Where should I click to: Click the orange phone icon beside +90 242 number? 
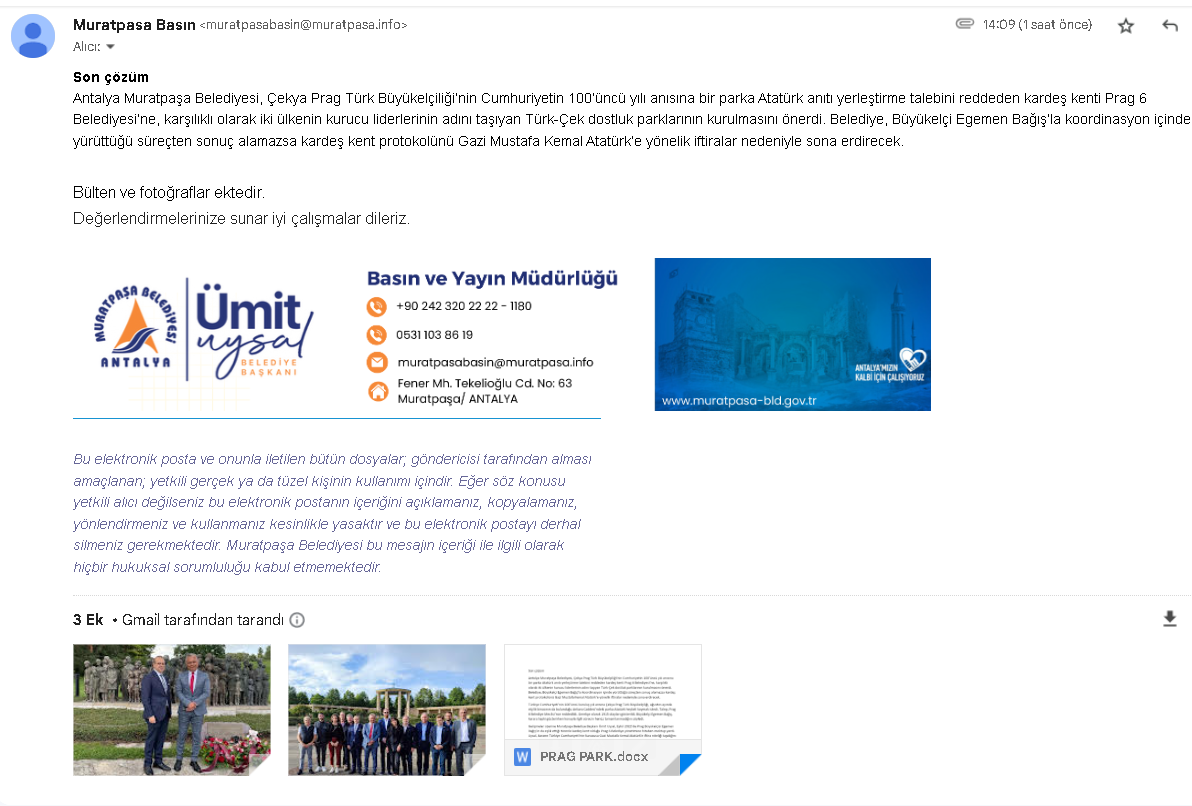point(377,307)
